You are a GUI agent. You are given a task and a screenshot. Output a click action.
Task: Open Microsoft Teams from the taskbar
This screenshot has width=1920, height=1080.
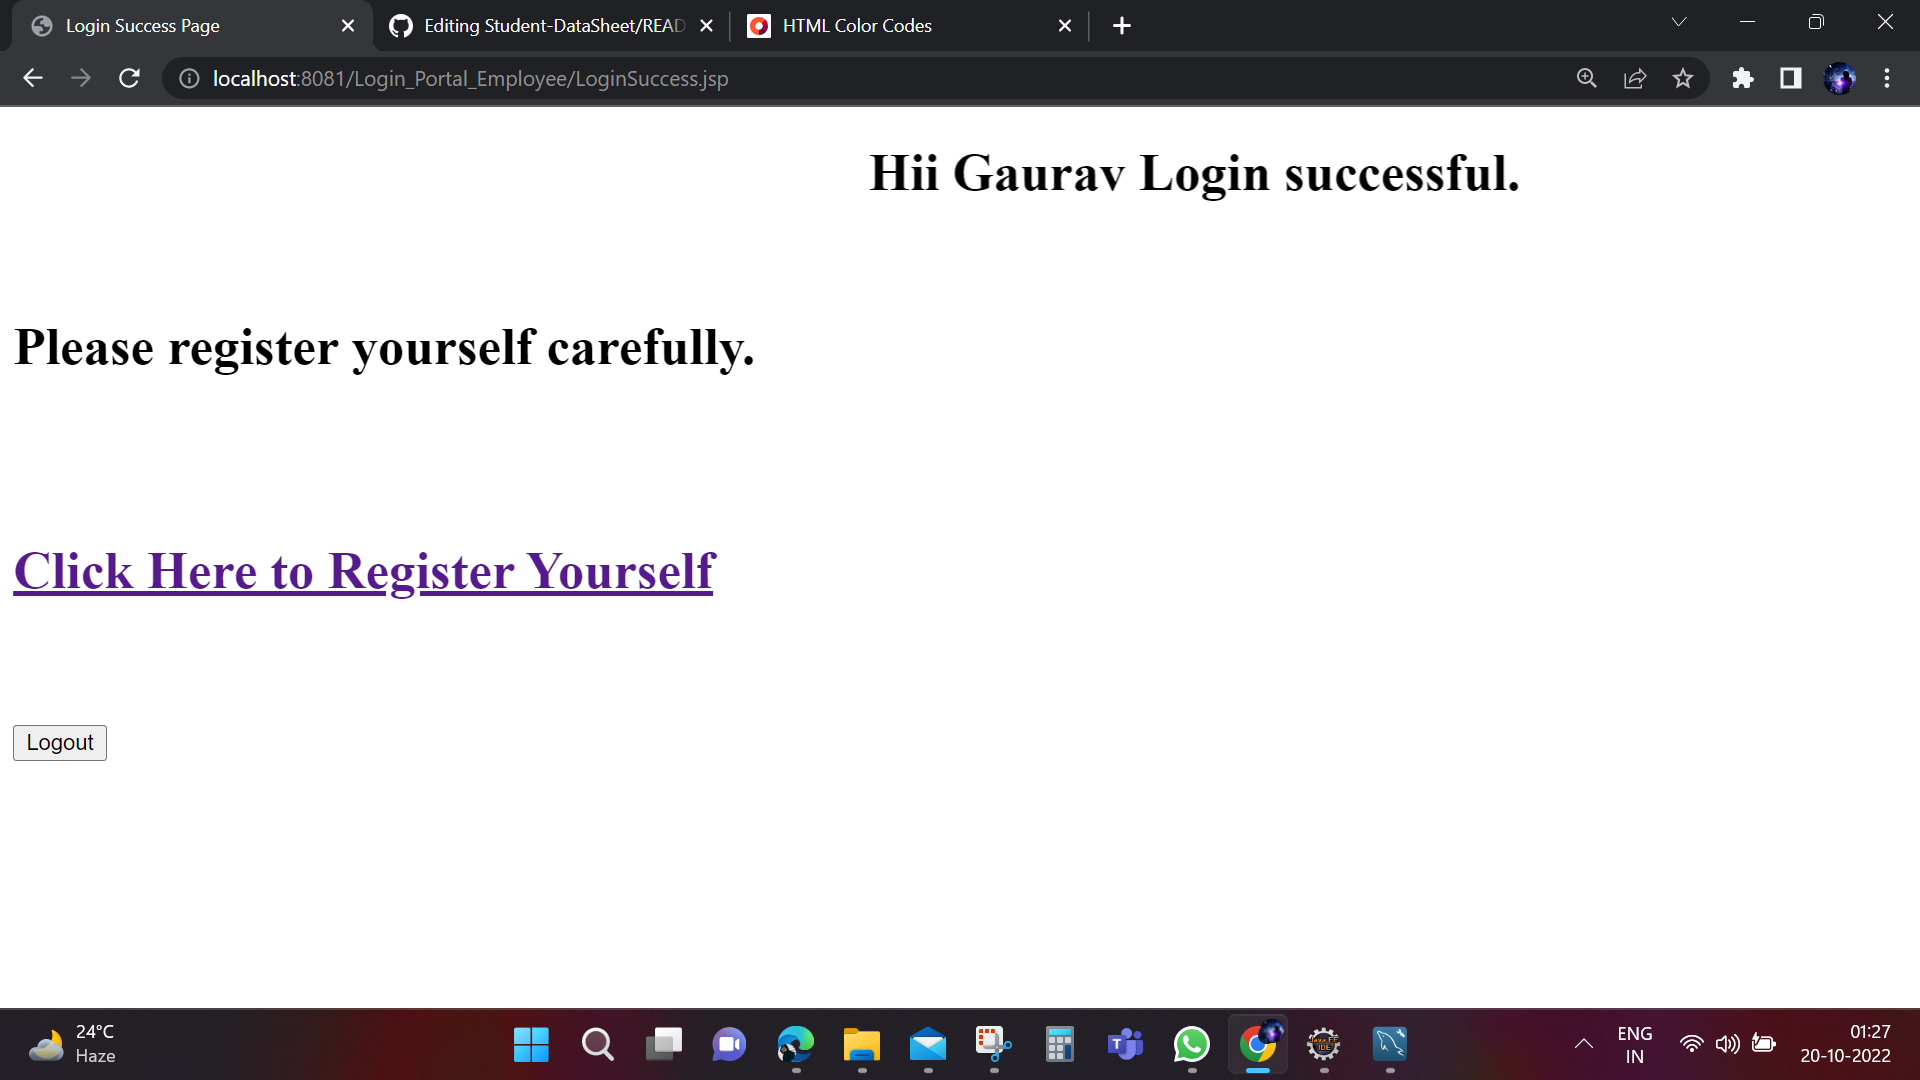tap(1124, 1044)
